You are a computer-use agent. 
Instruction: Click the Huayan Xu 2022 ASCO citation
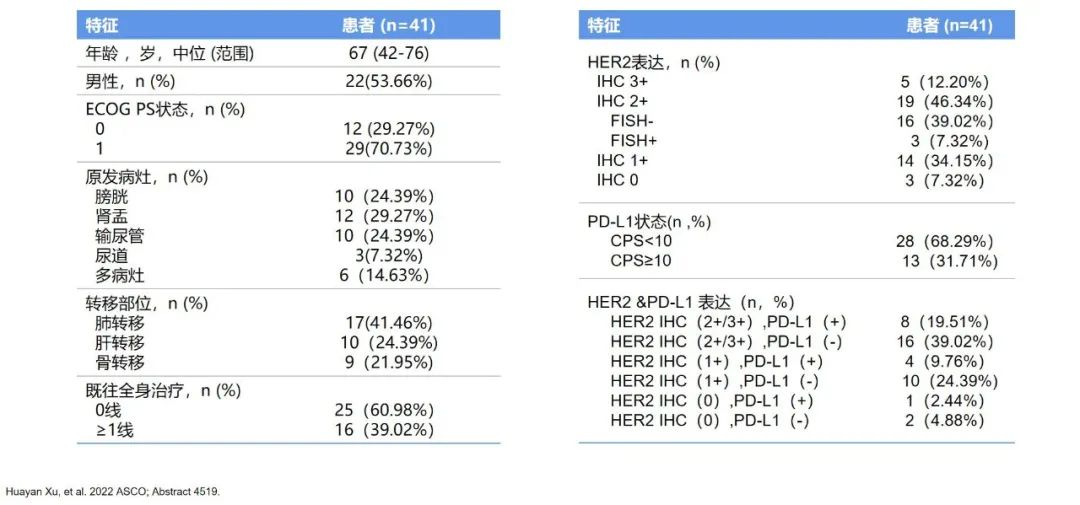point(113,491)
